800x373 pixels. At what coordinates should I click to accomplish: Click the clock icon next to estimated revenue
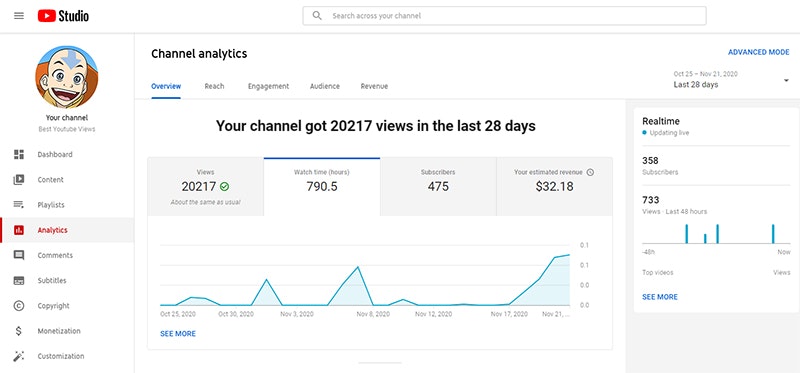pyautogui.click(x=590, y=172)
